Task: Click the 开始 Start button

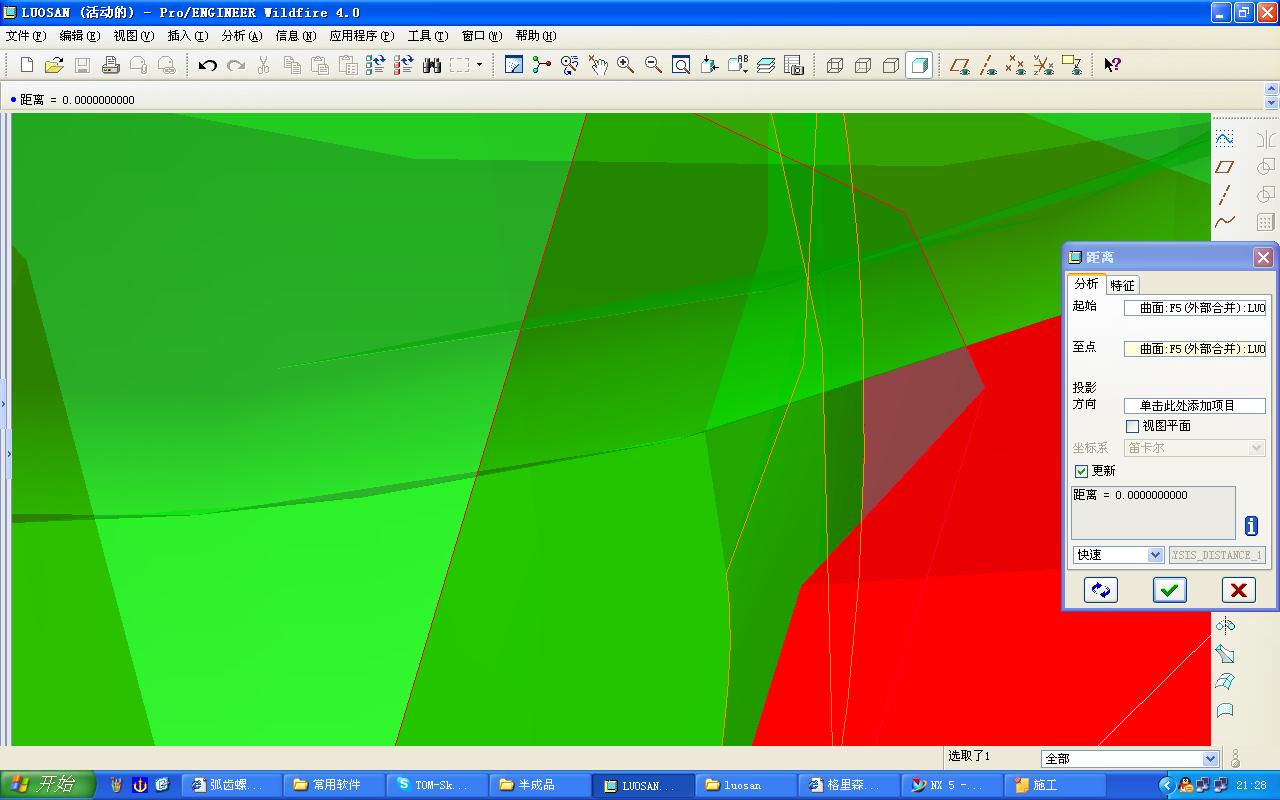Action: click(47, 785)
